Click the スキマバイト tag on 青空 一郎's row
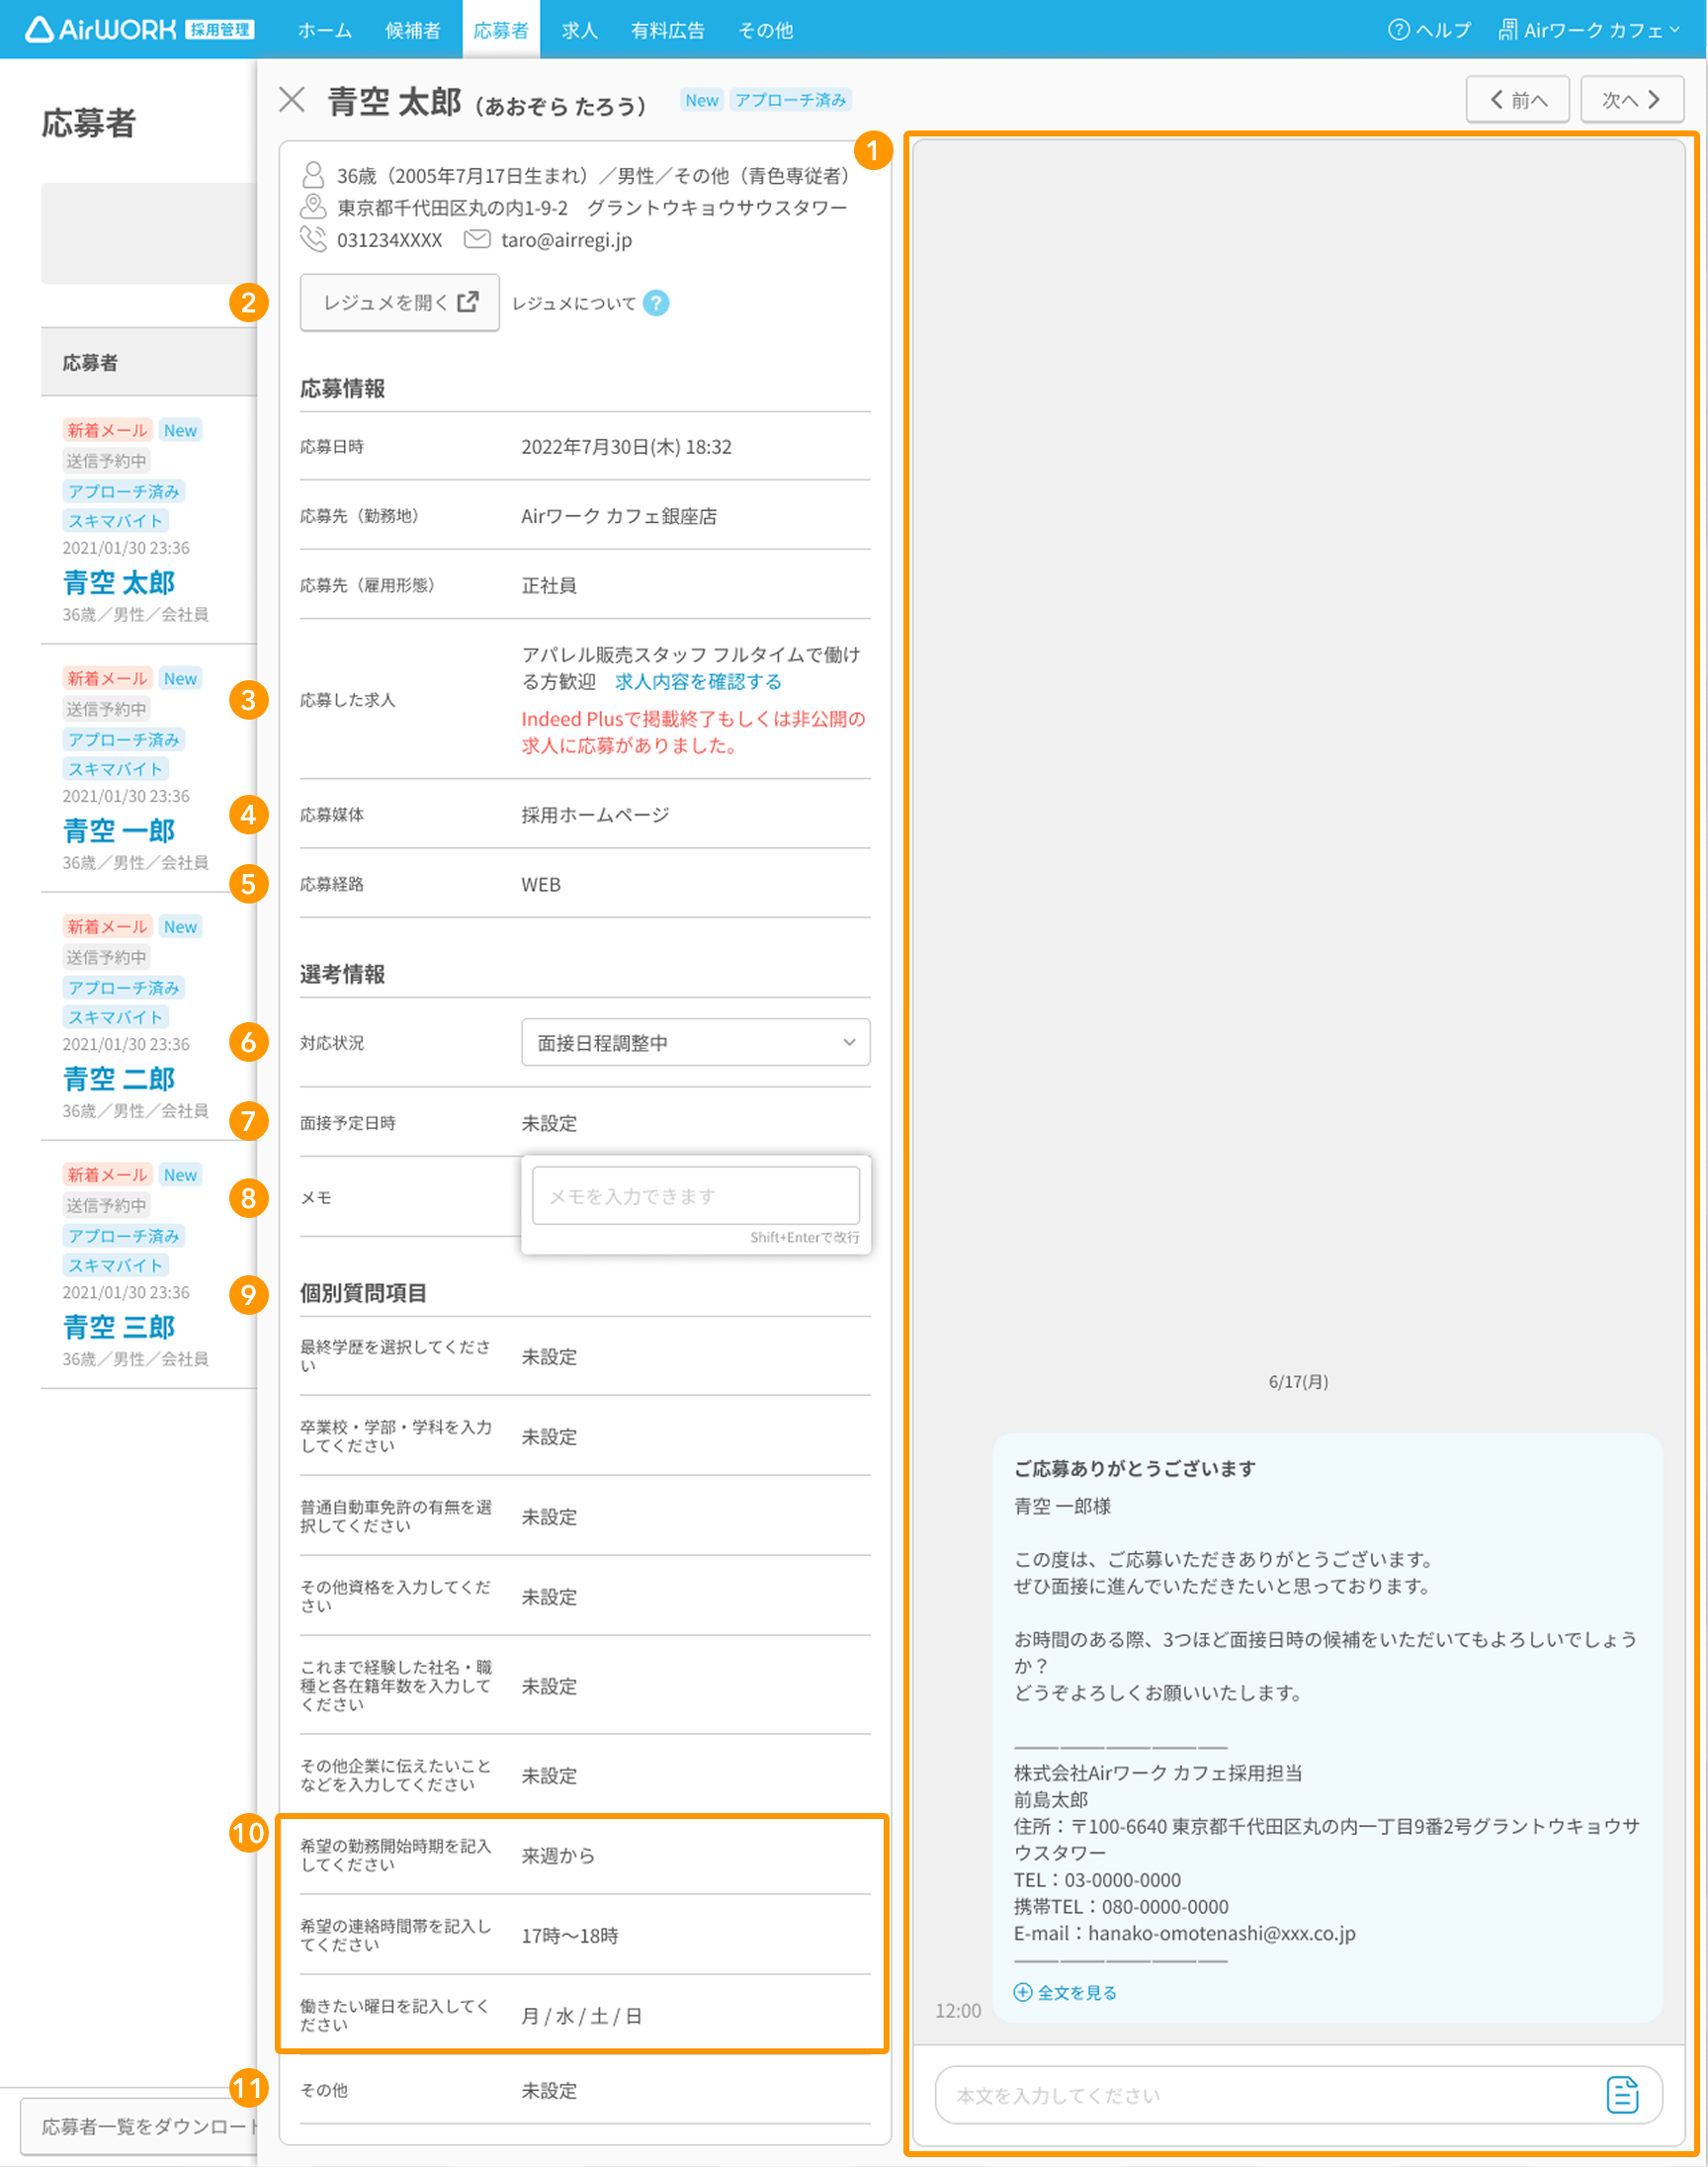 point(115,768)
